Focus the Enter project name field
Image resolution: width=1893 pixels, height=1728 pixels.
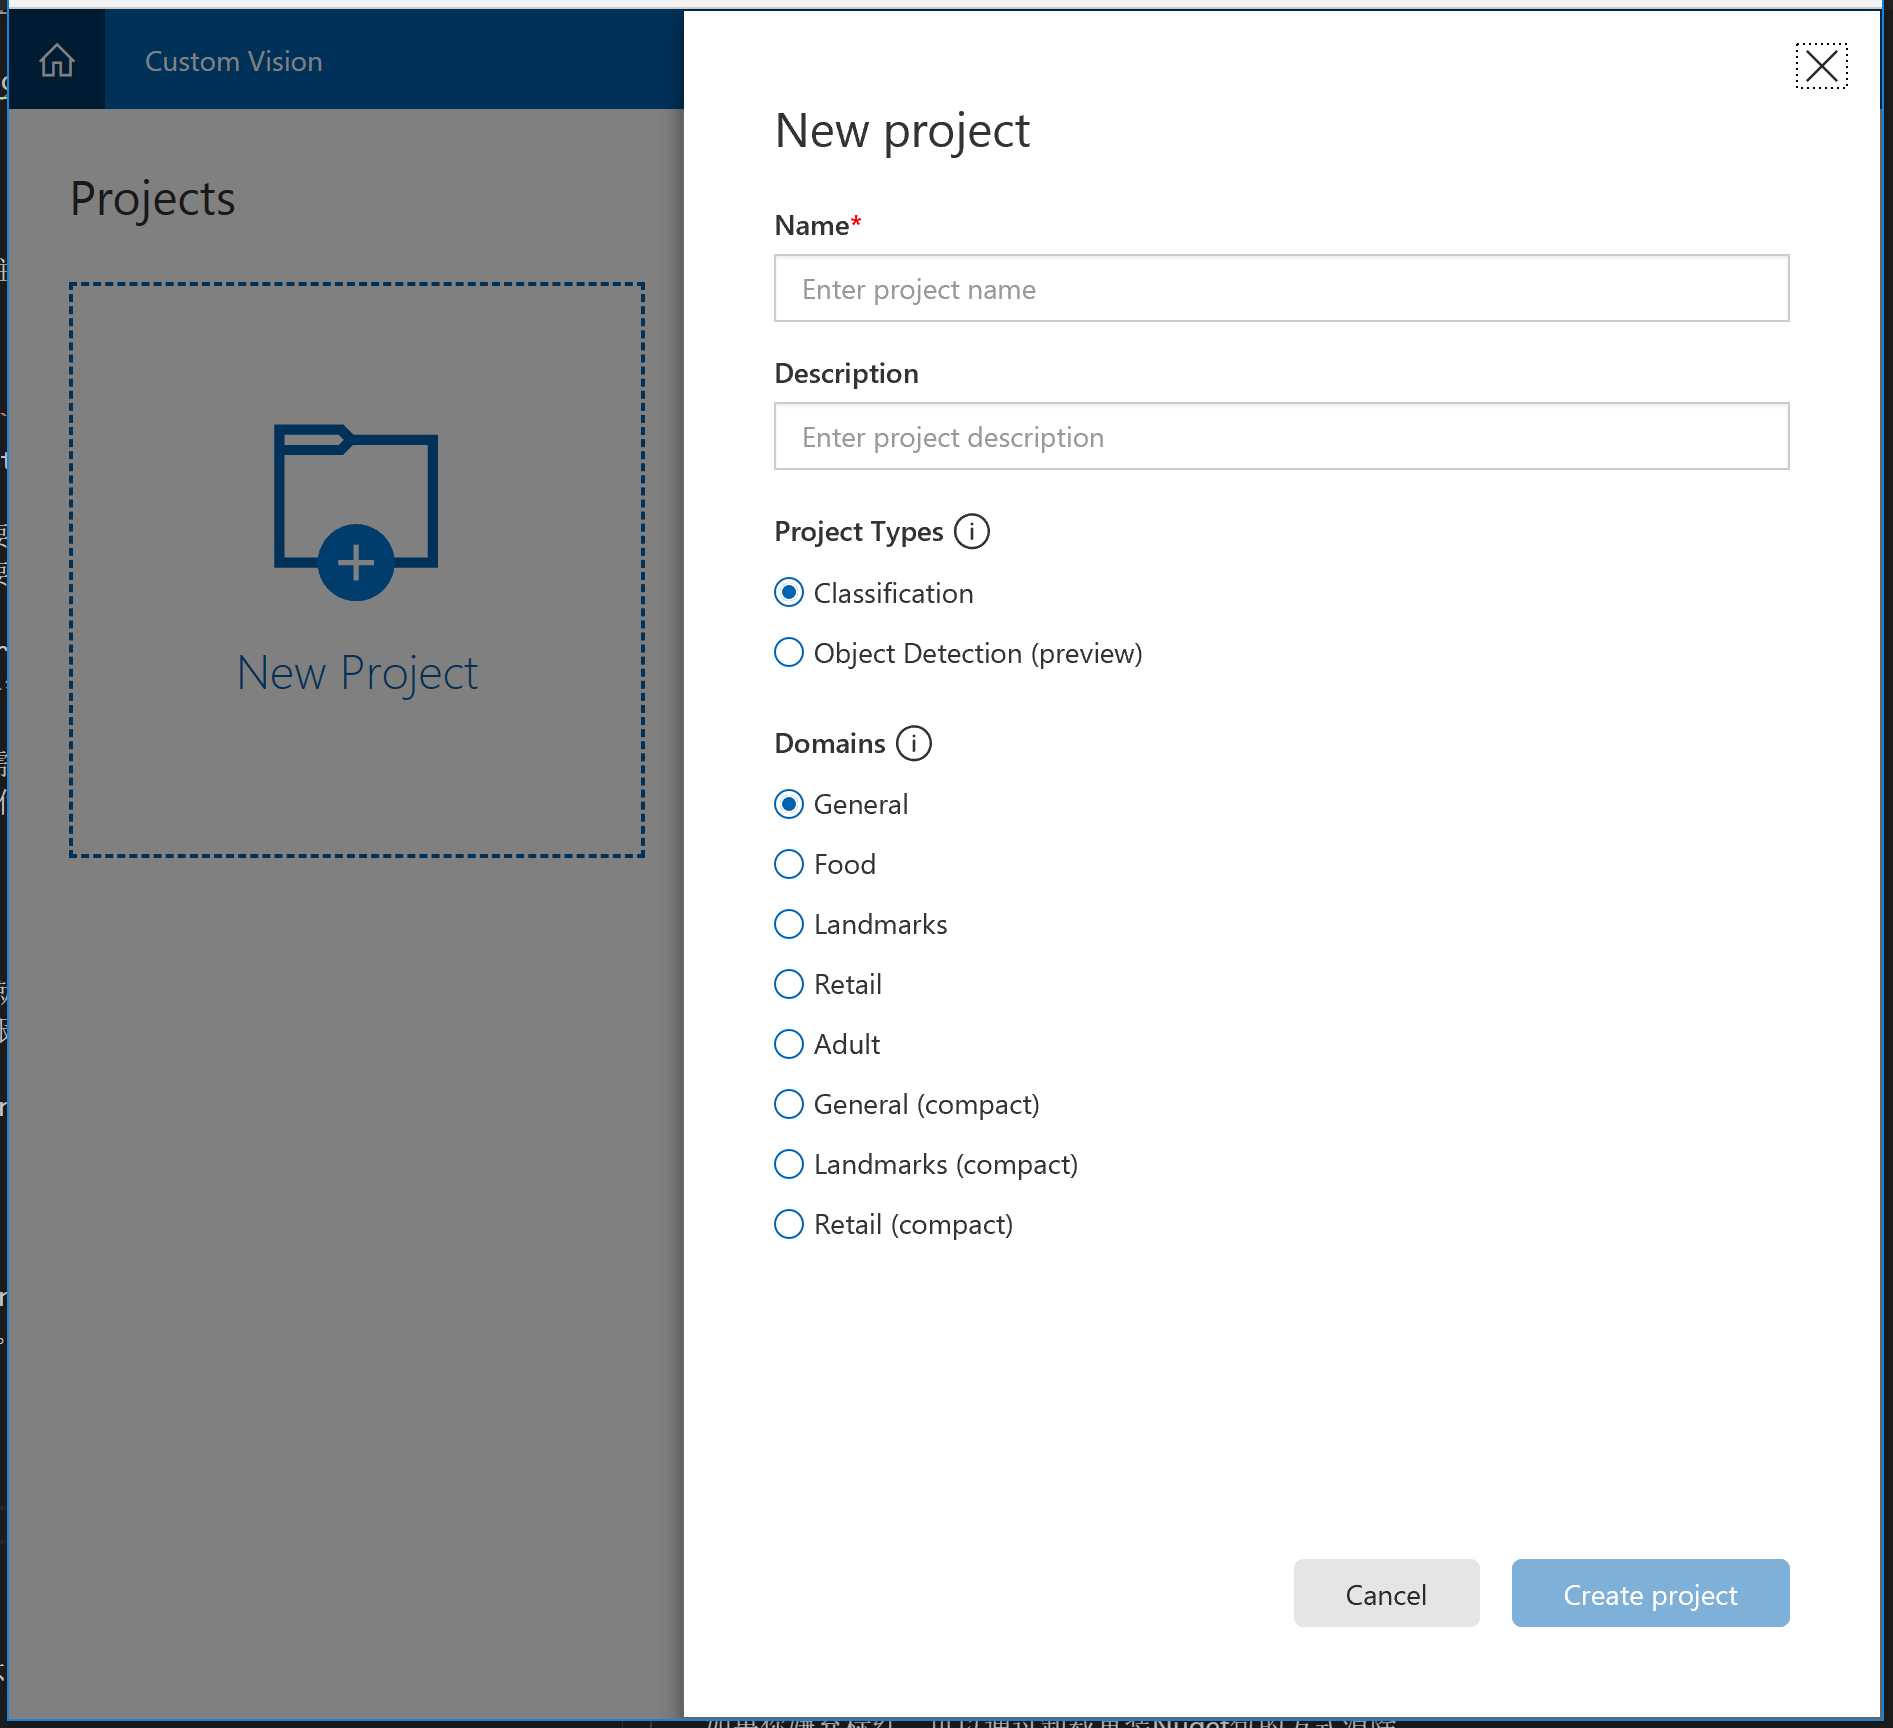coord(1281,289)
